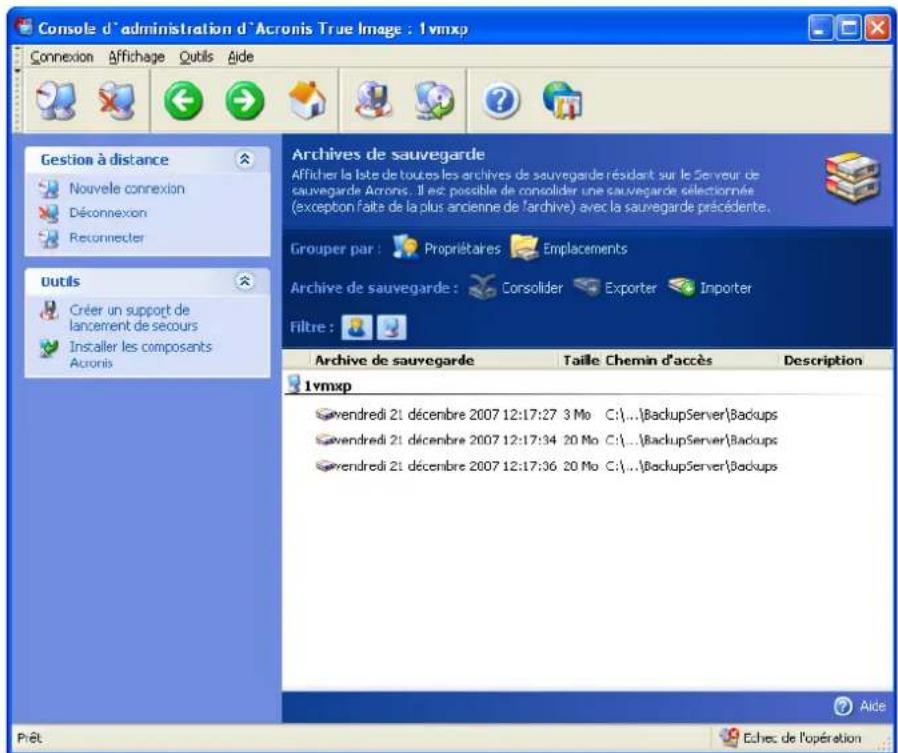The image size is (898, 753).
Task: Select backup dated 12:17:34
Action: pos(546,440)
